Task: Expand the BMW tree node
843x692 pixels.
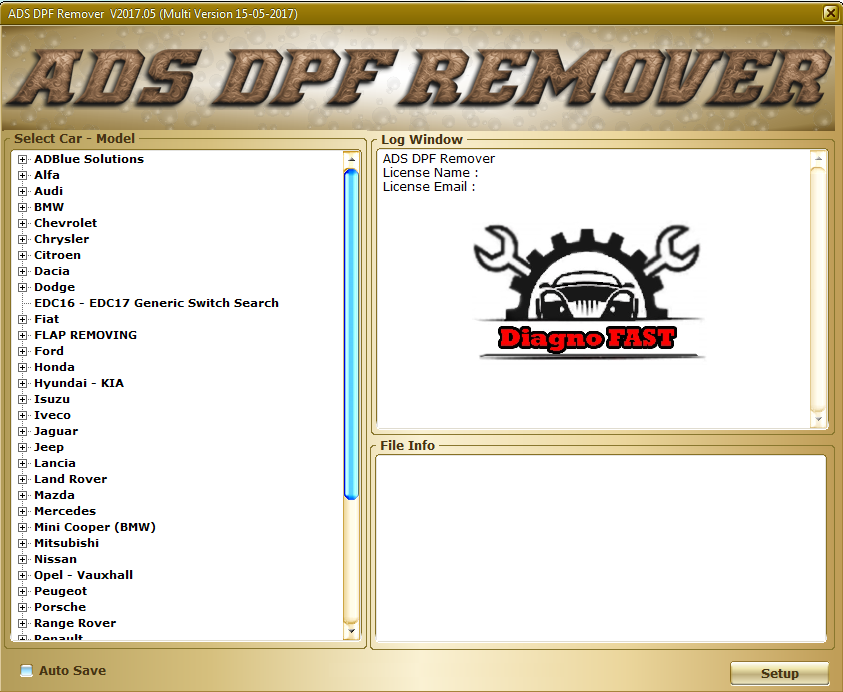Action: click(x=23, y=208)
